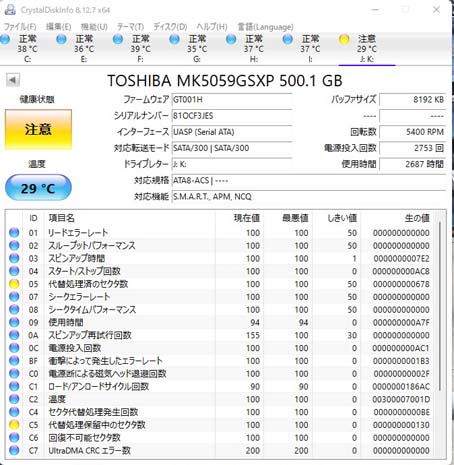
Task: Click the yellow 注意 health status button
Action: (x=38, y=129)
